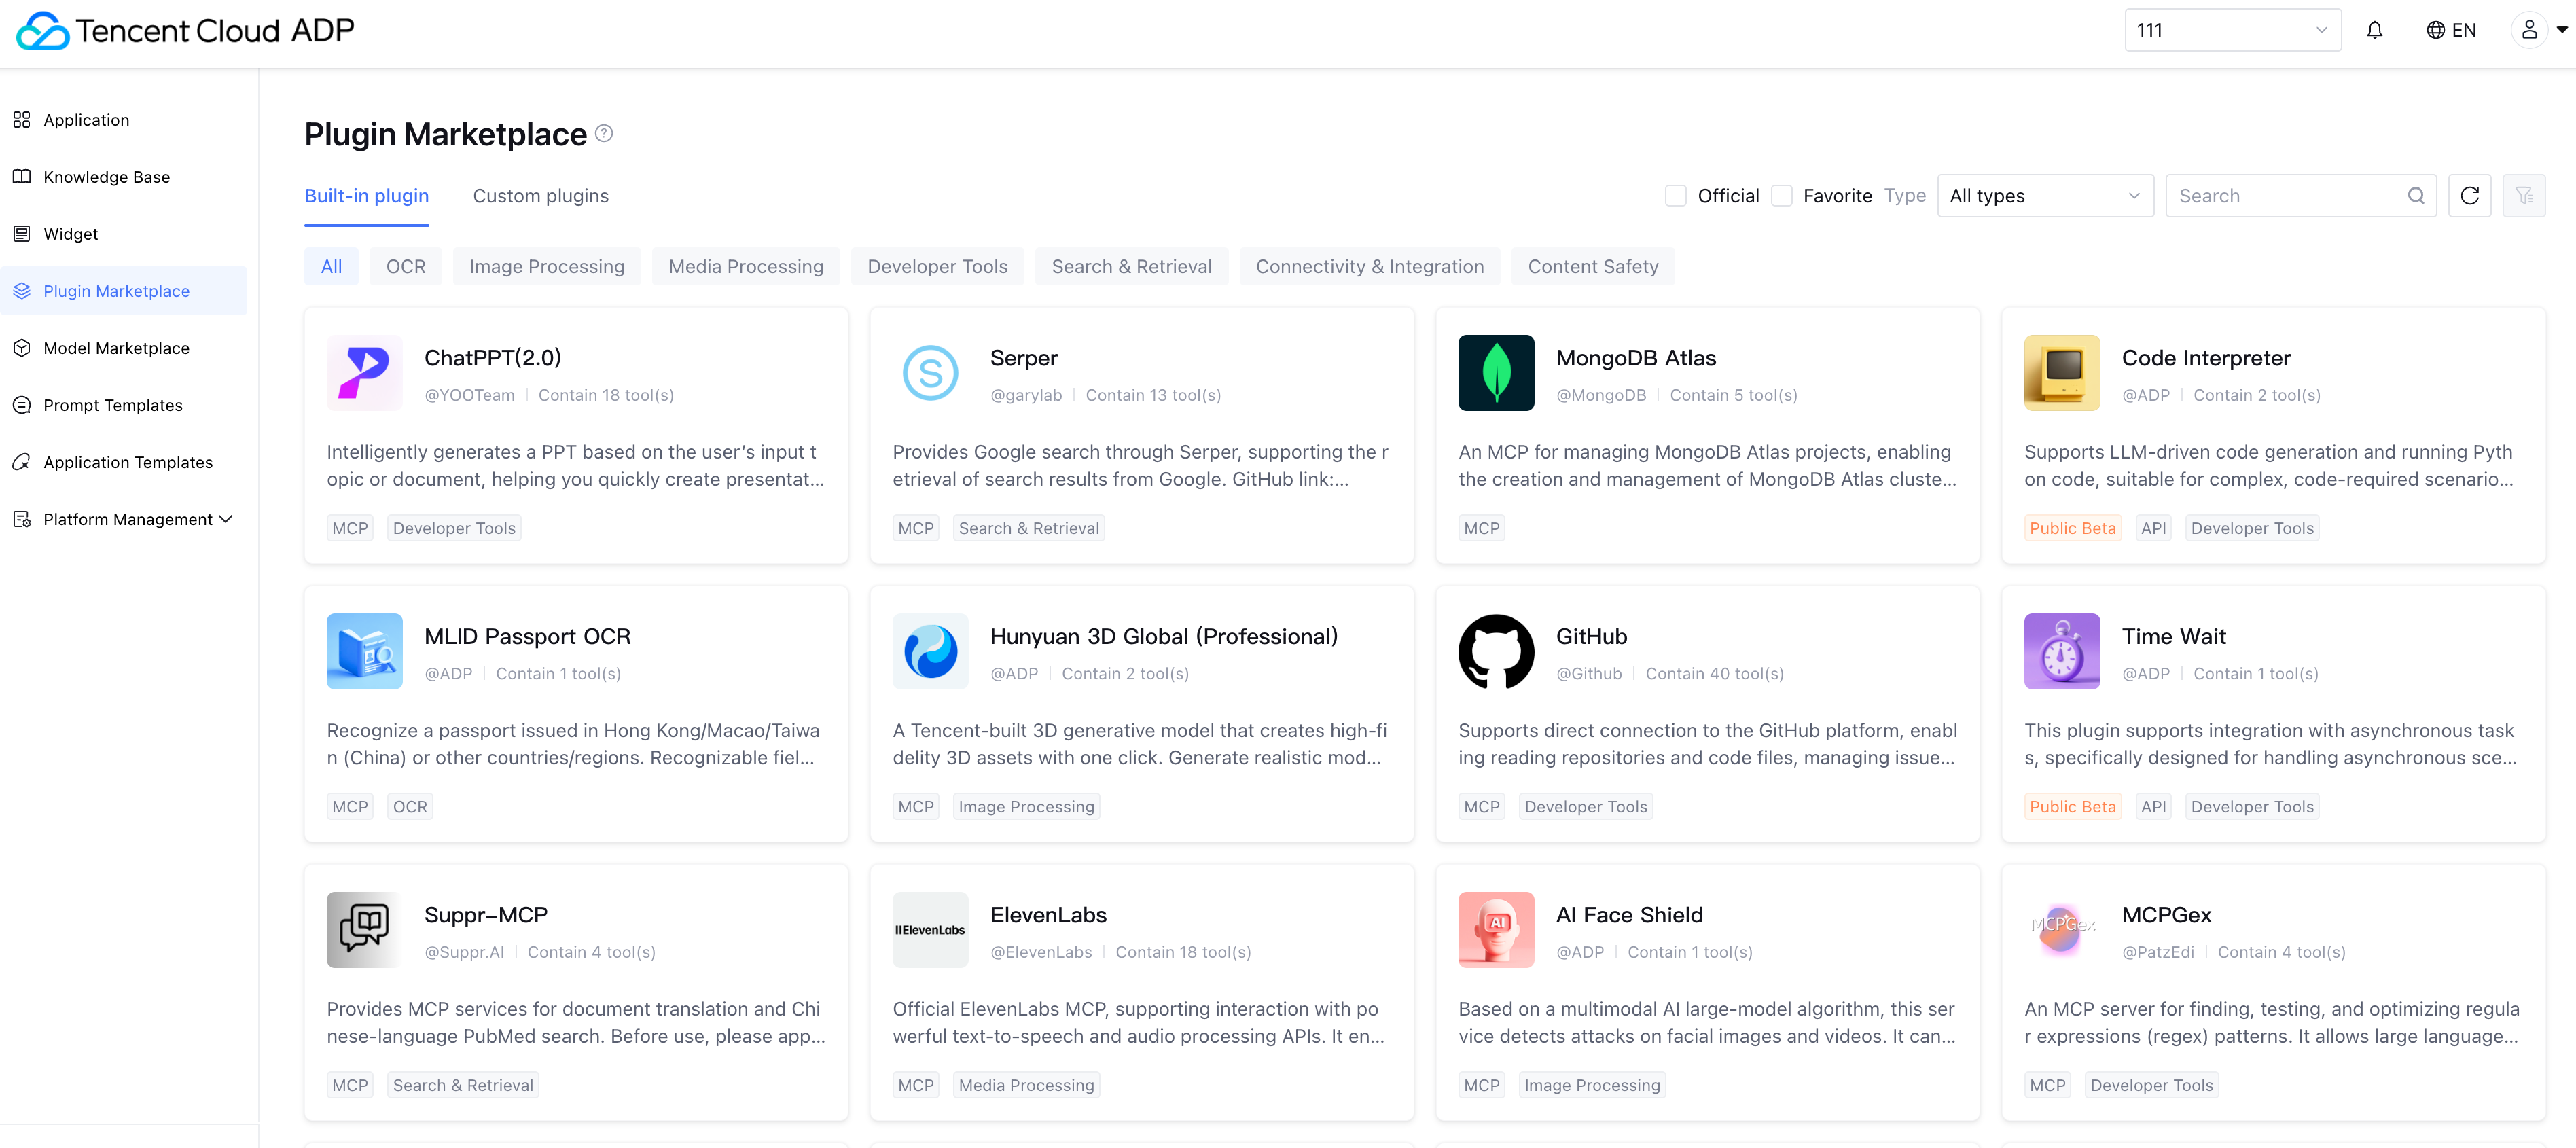
Task: Go to Knowledge Base page
Action: (x=106, y=177)
